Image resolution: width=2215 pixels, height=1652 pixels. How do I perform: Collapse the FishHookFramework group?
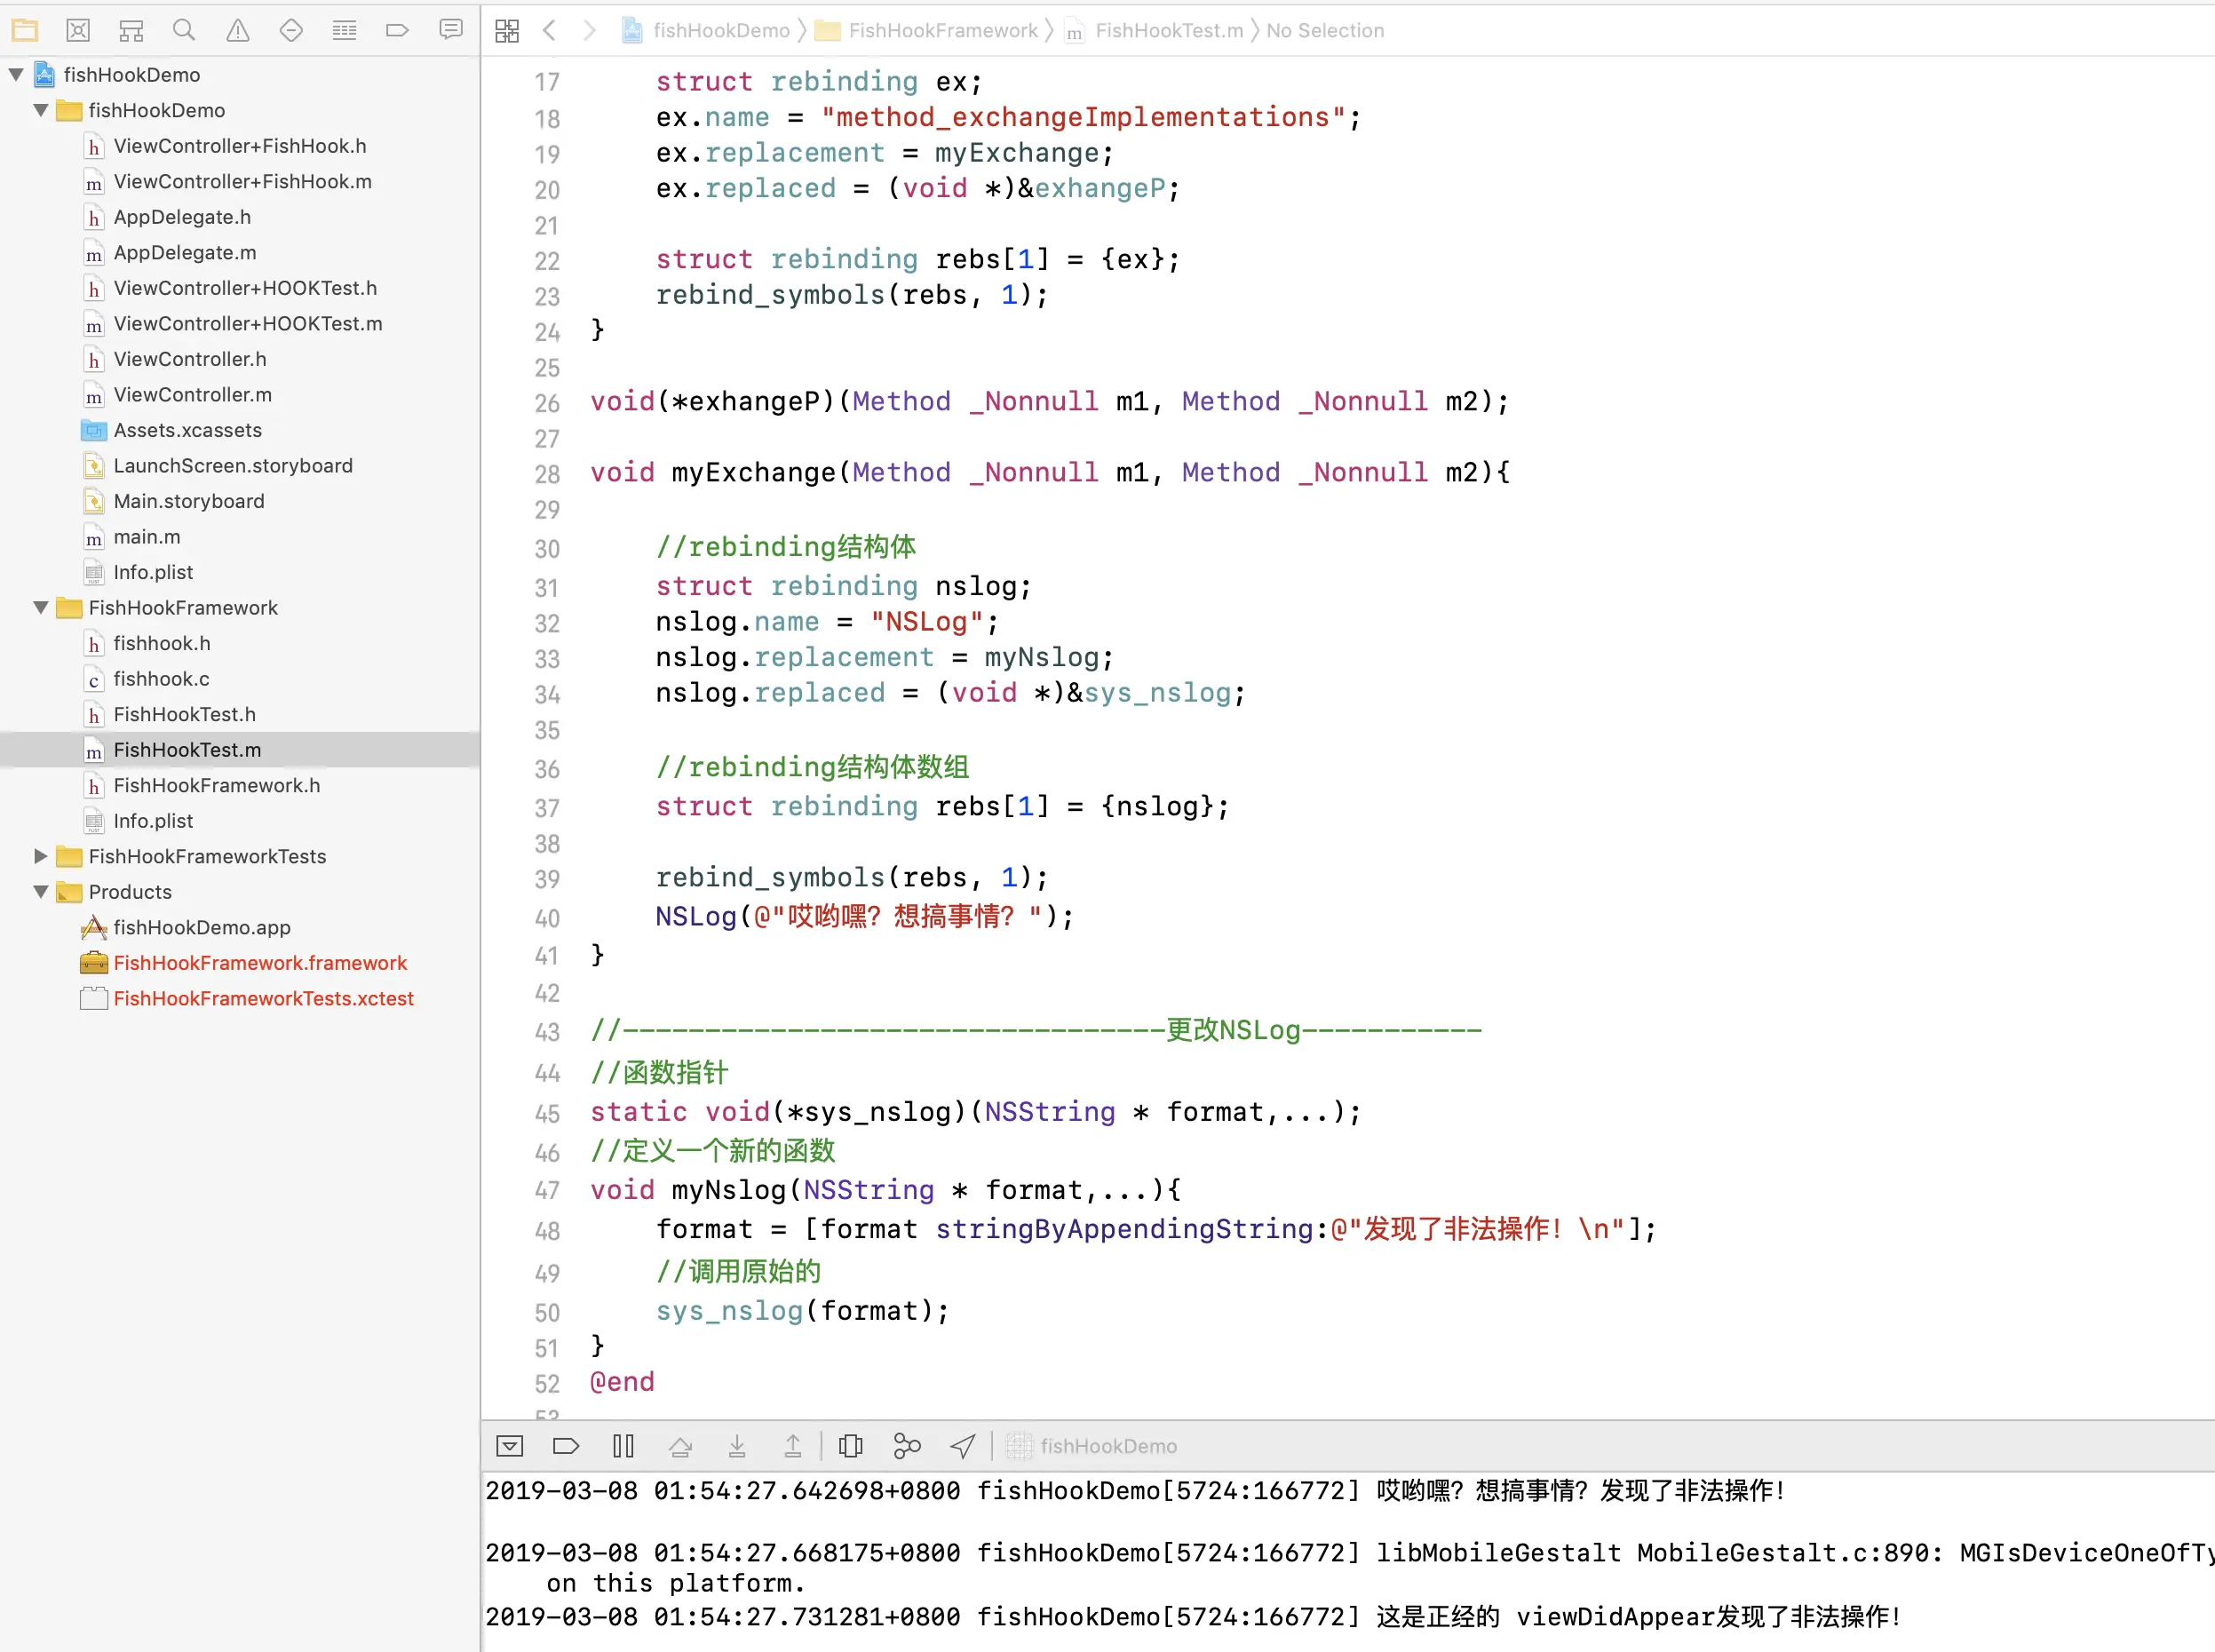[41, 607]
